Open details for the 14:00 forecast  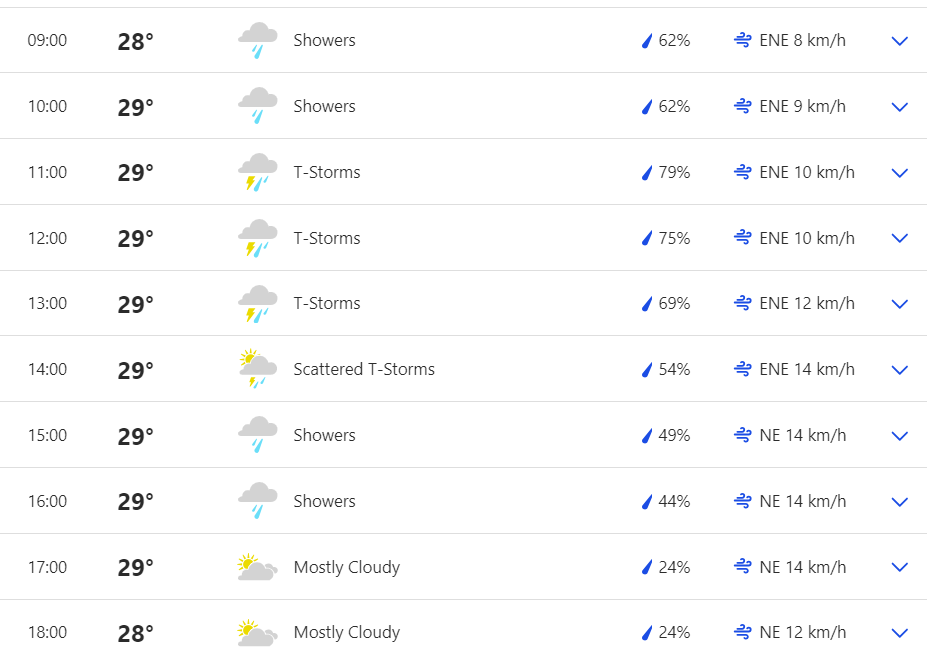pyautogui.click(x=899, y=370)
